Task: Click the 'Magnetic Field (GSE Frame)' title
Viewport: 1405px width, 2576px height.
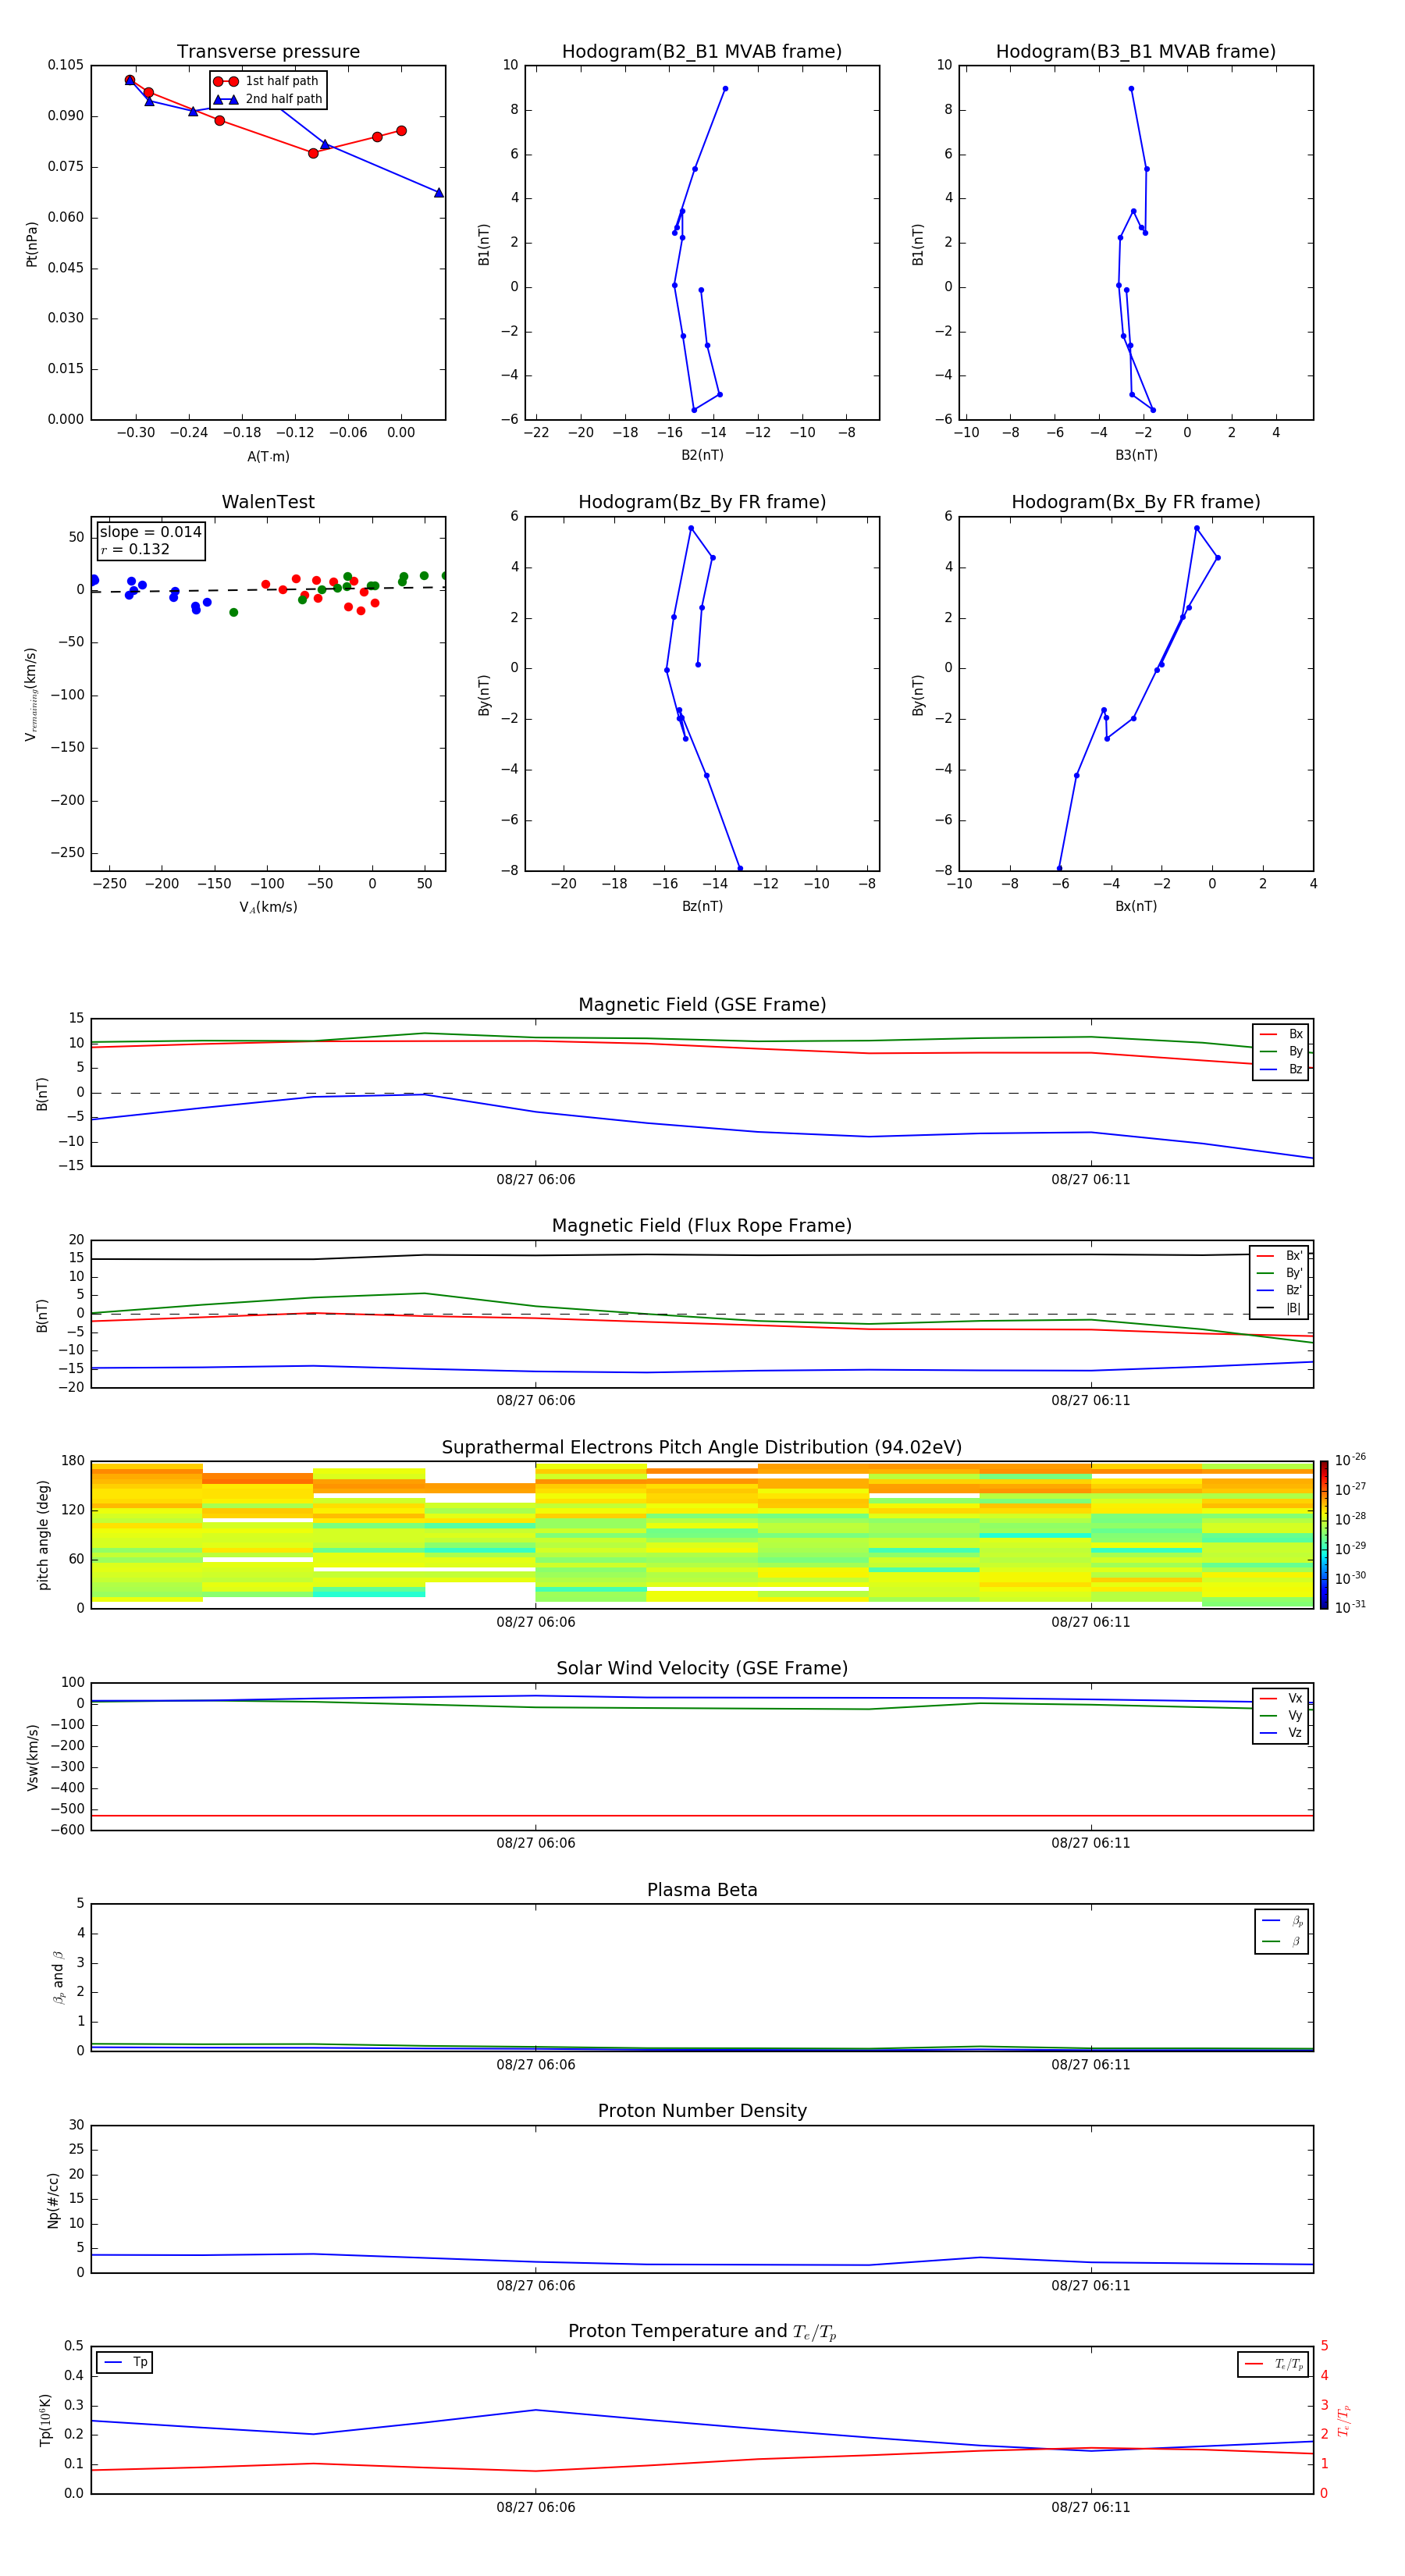Action: [x=702, y=1005]
